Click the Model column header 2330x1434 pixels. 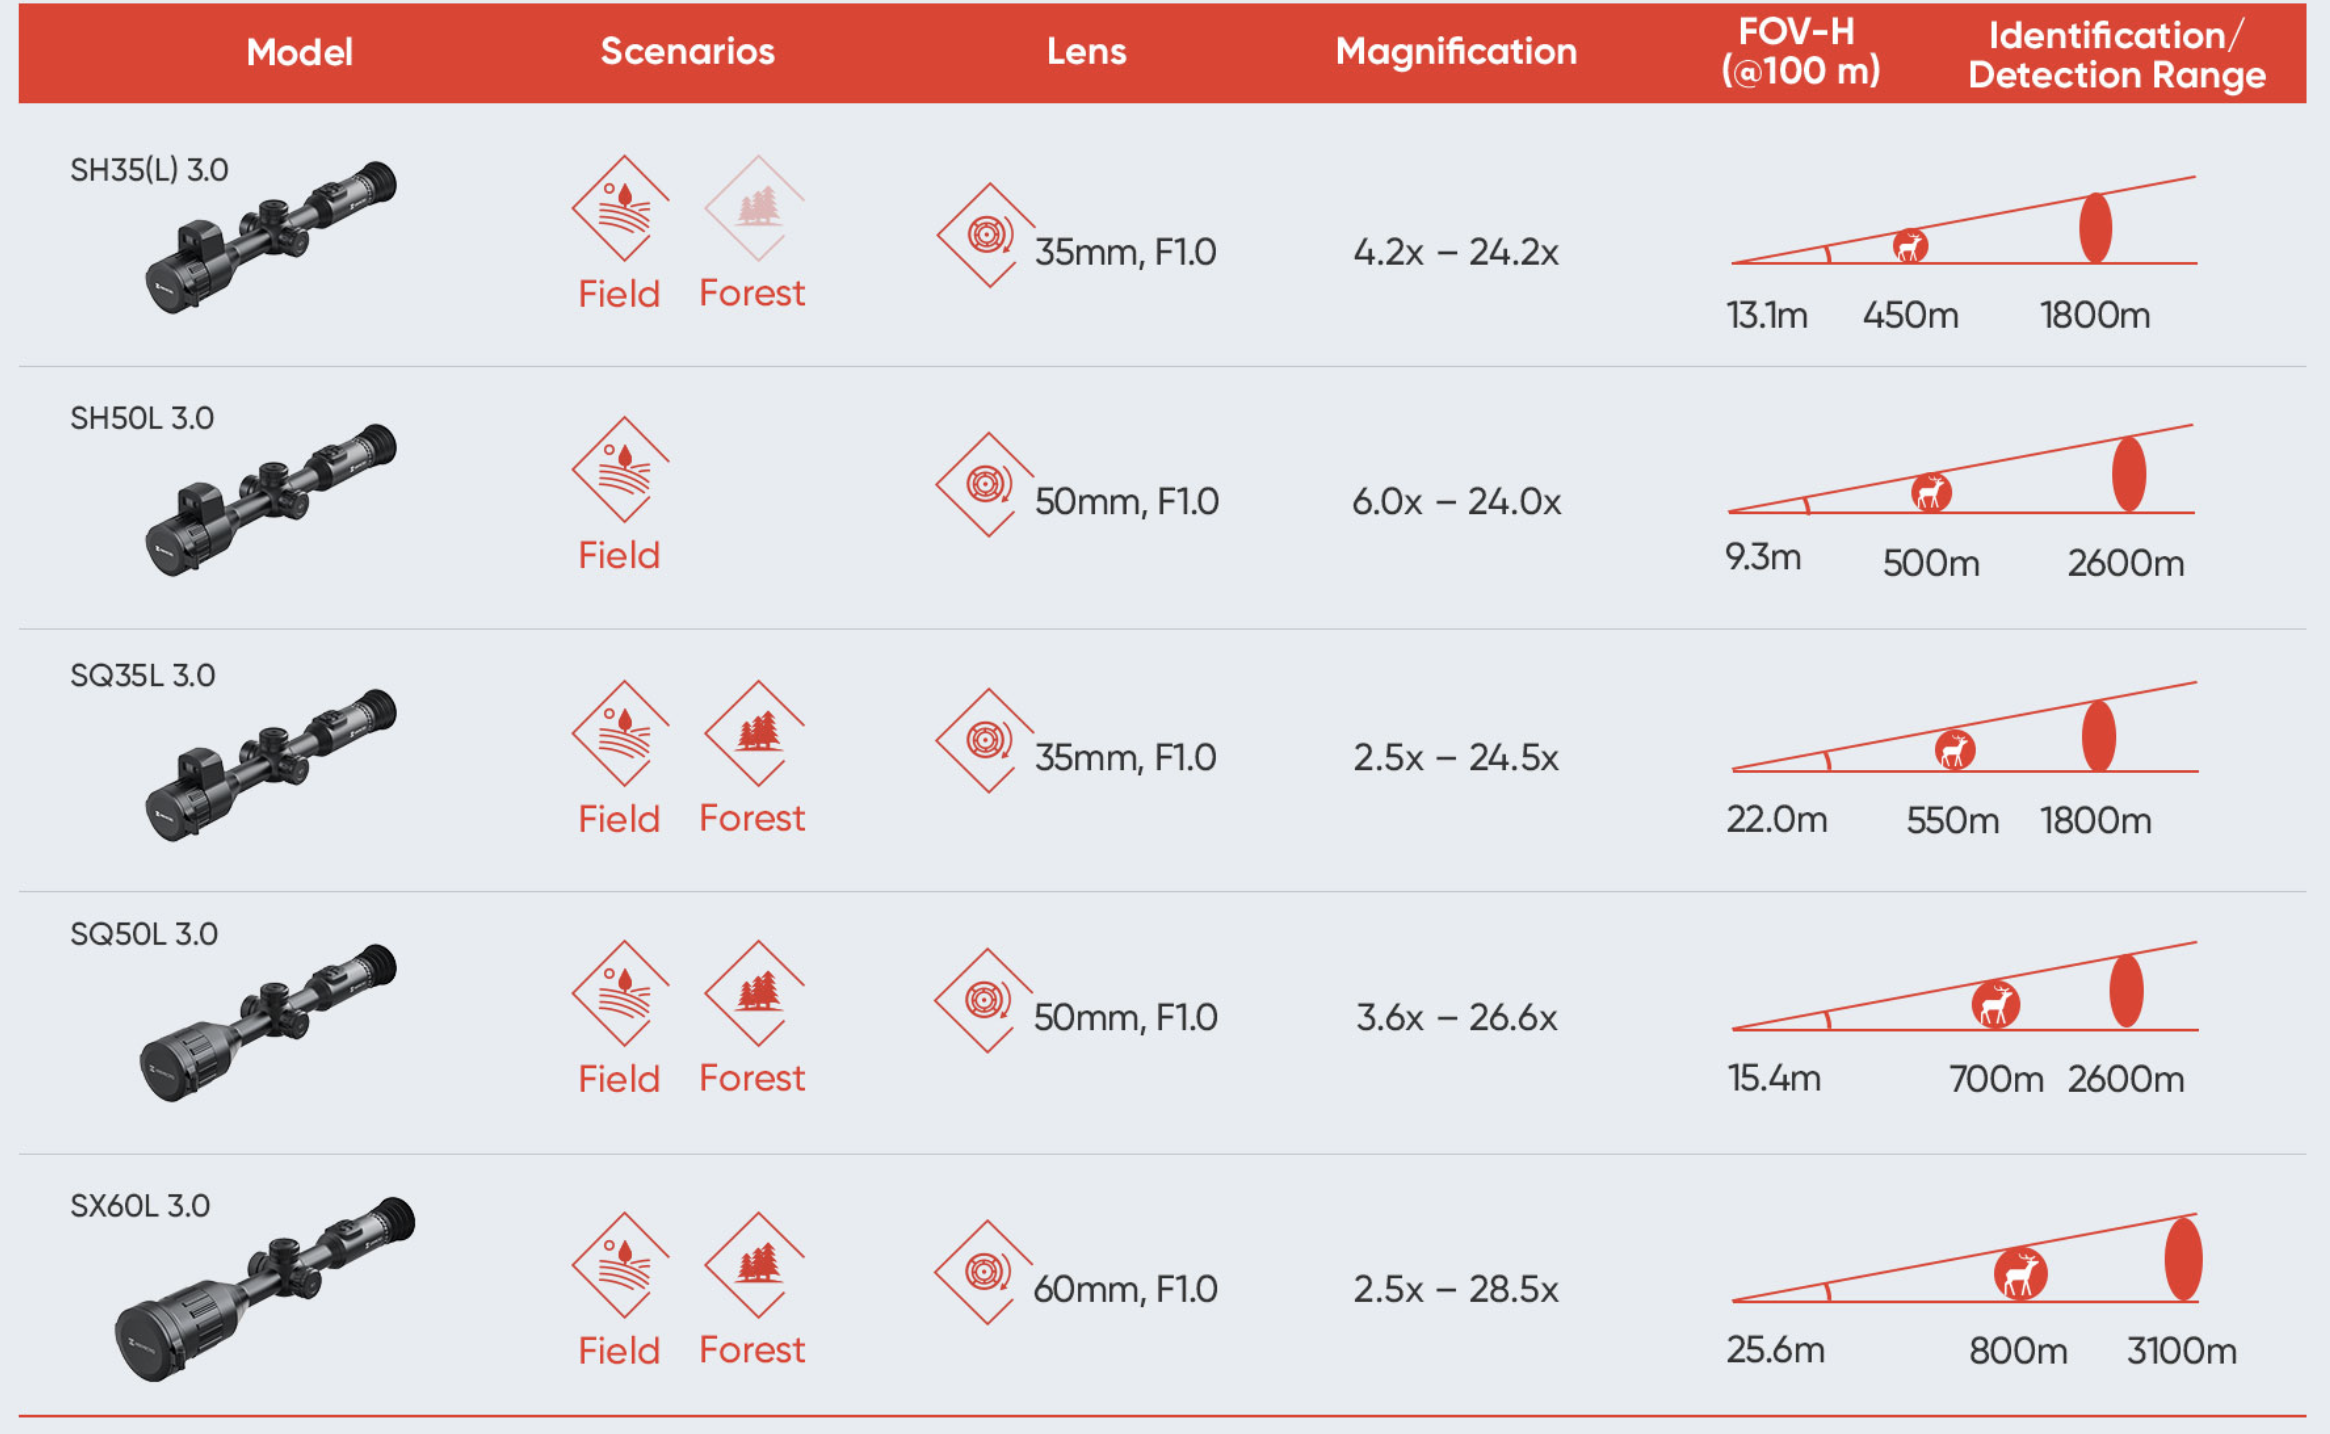click(299, 52)
